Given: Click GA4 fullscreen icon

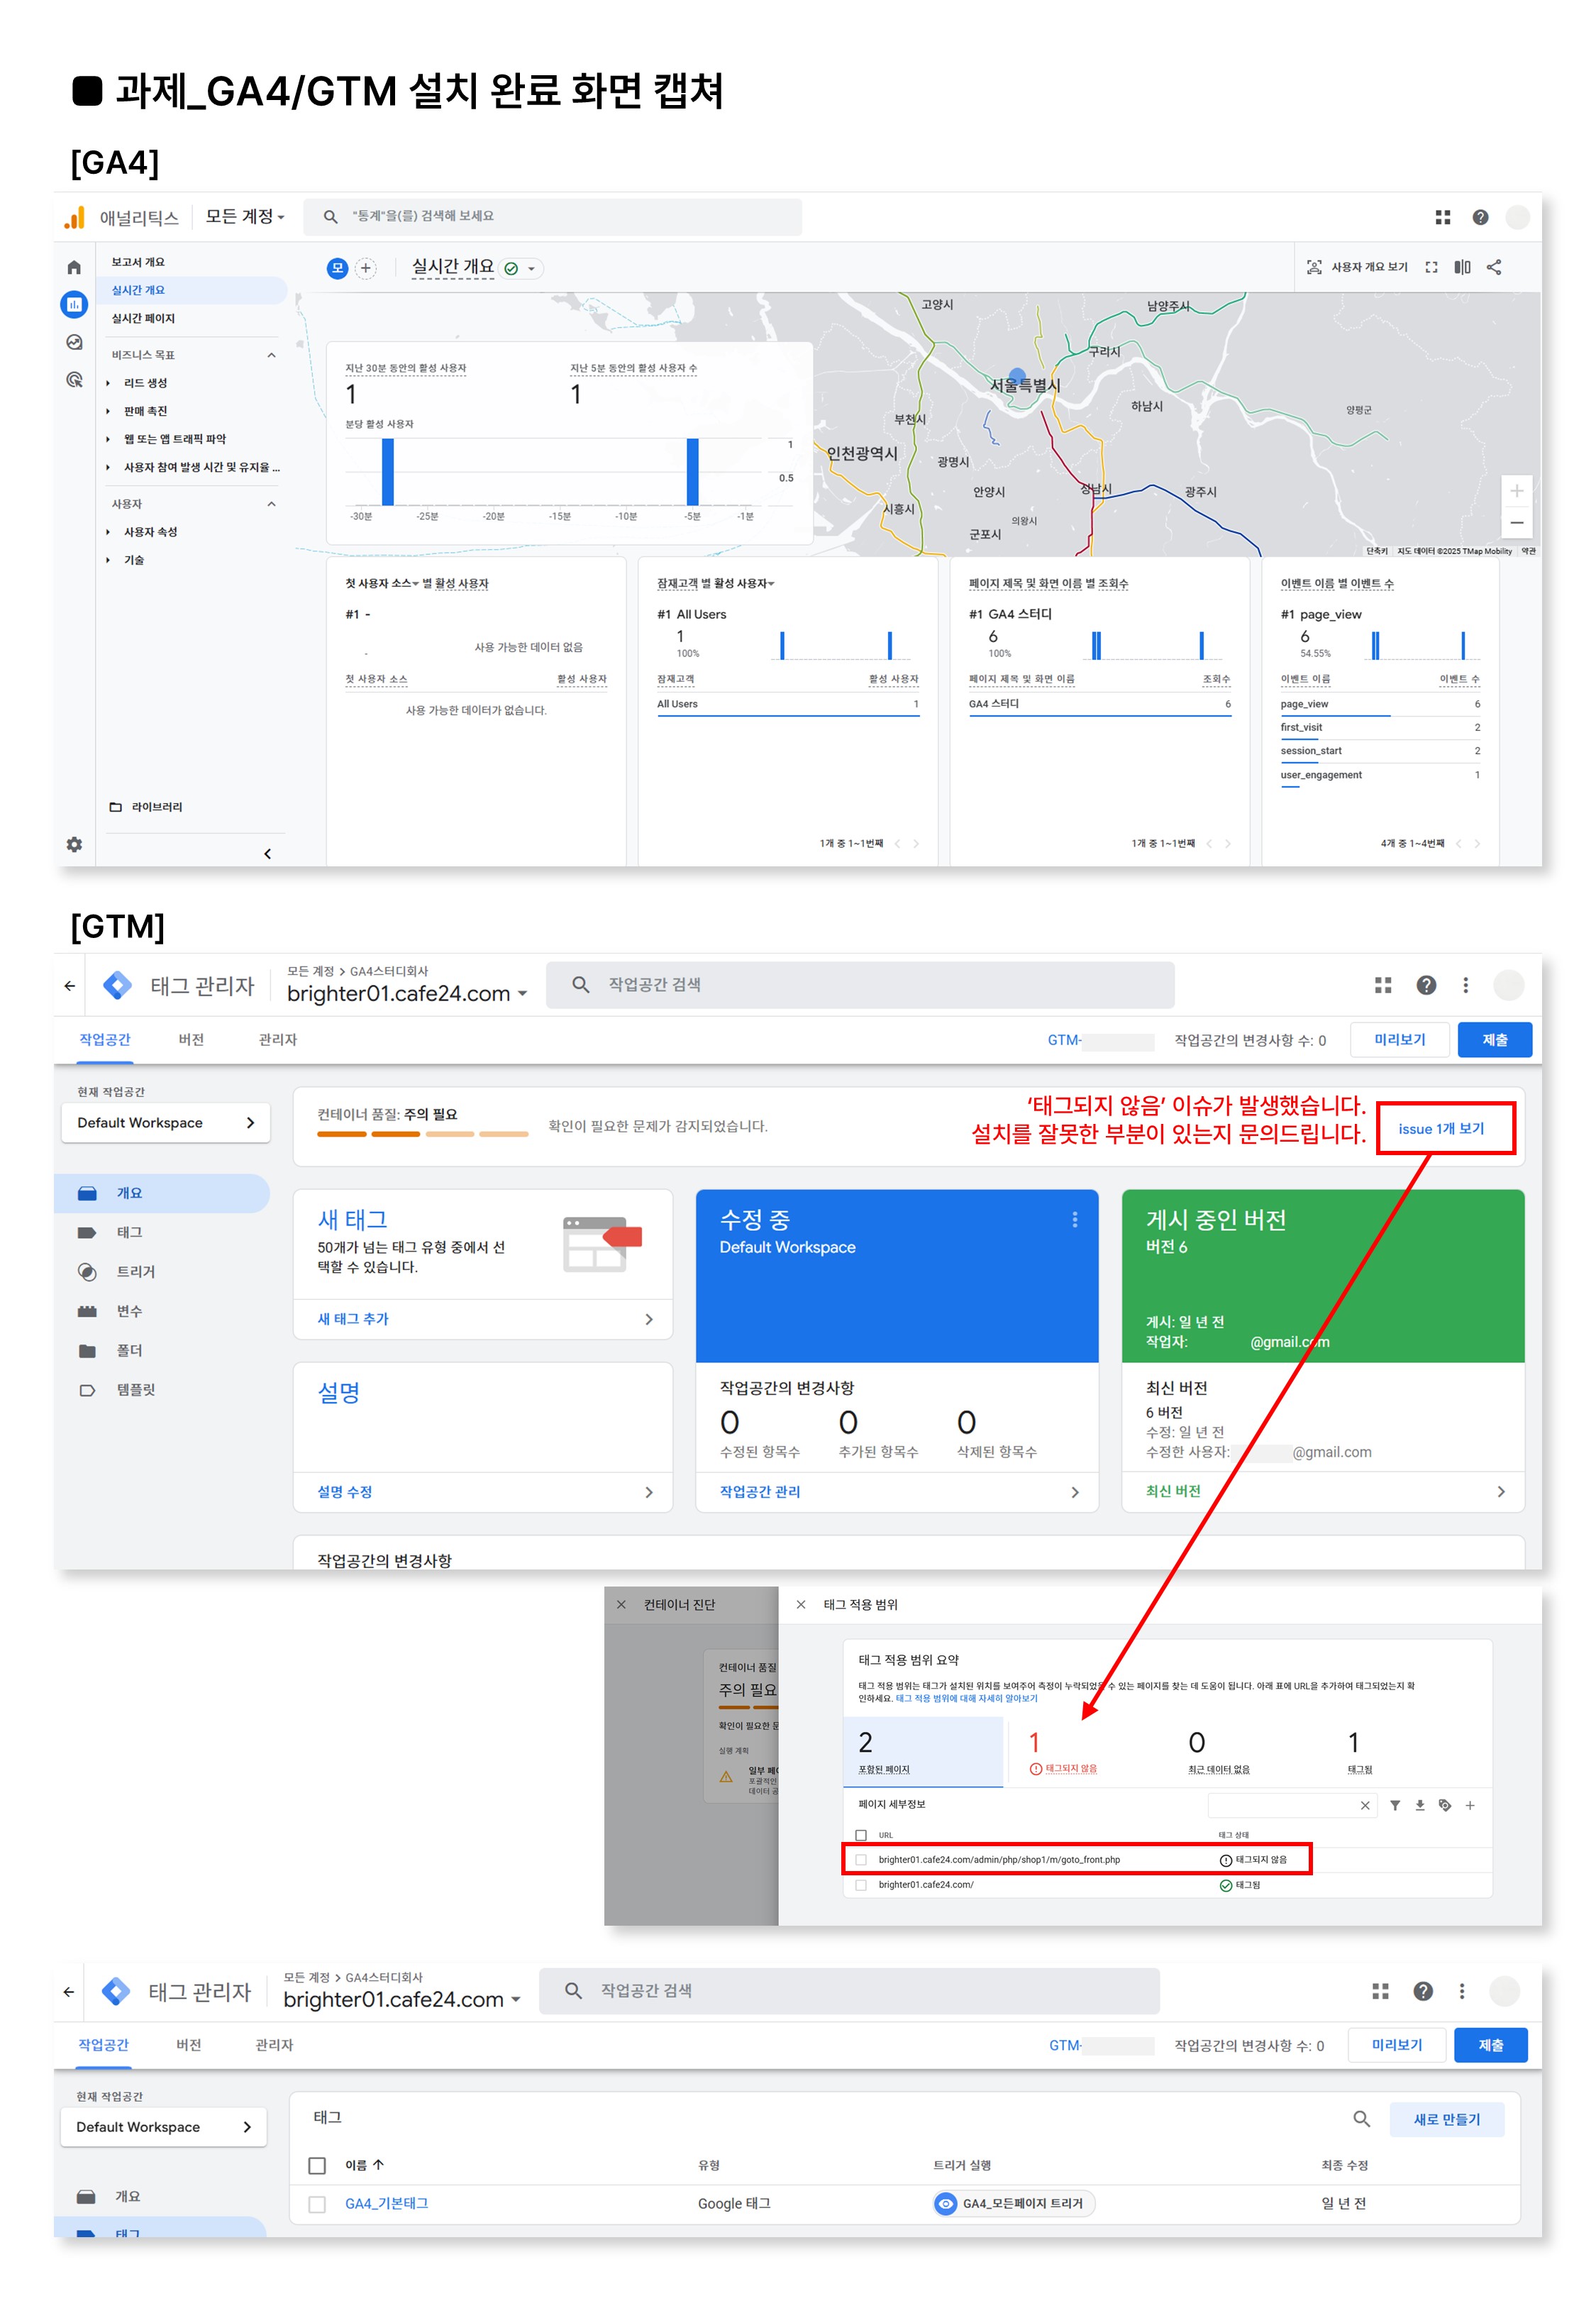Looking at the screenshot, I should (x=1431, y=267).
